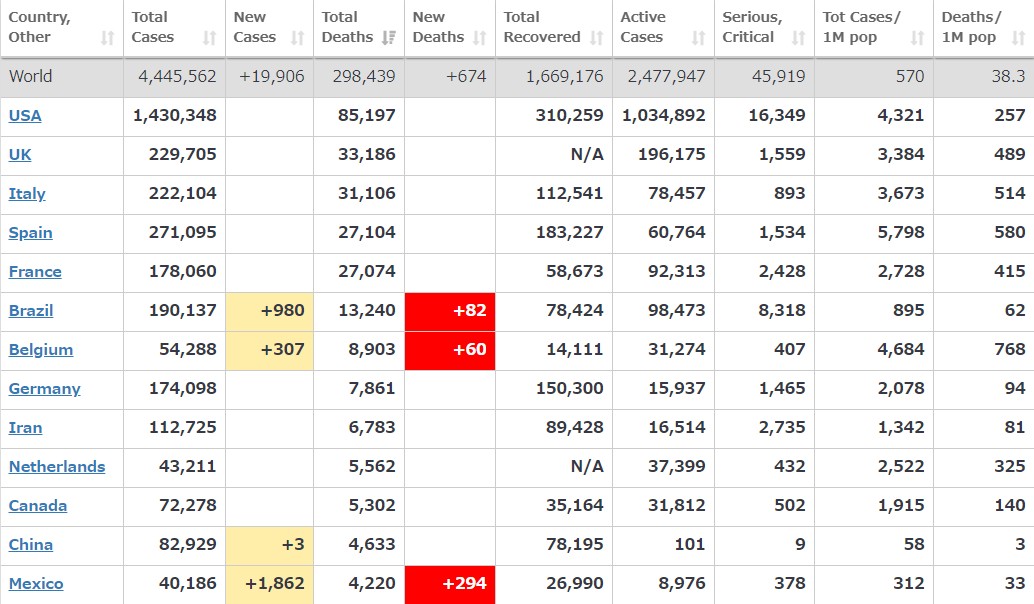Viewport: 1034px width, 604px height.
Task: Sort by New Deaths arrows icon
Action: tap(479, 38)
